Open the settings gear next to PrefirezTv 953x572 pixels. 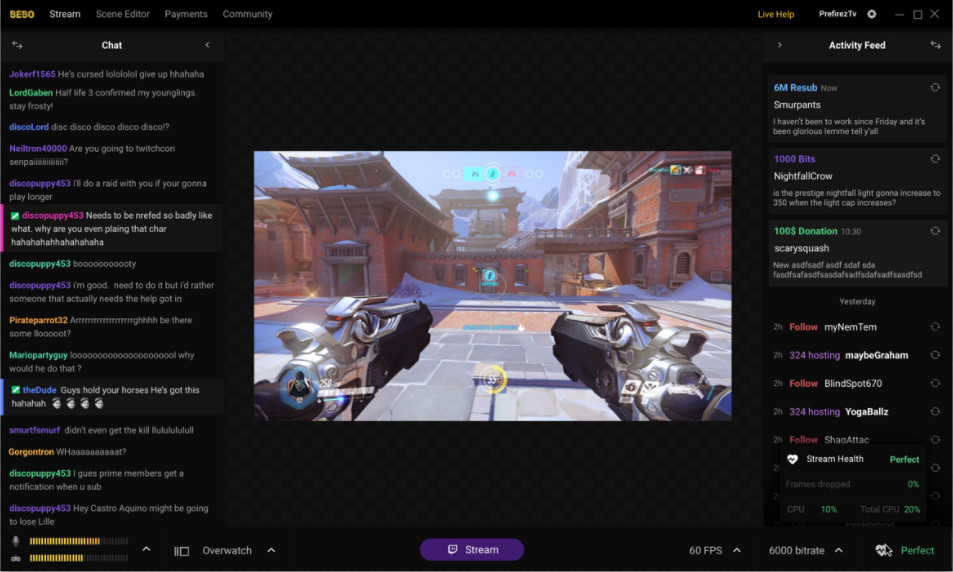872,14
